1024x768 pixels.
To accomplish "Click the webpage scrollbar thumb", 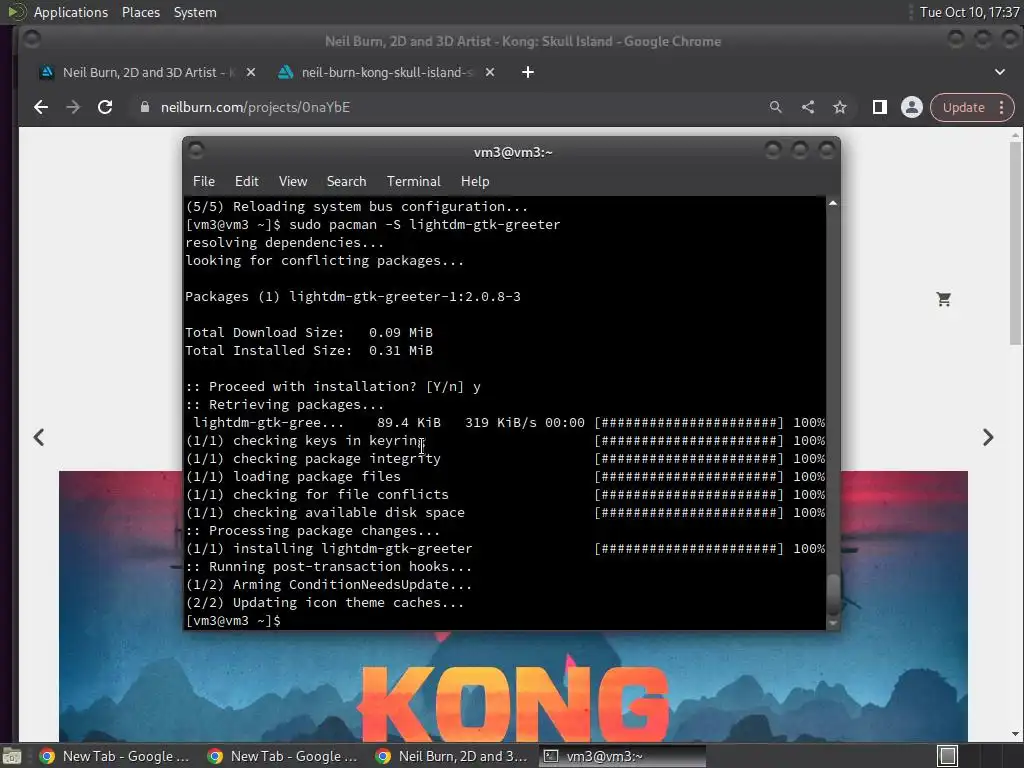I will click(x=1015, y=242).
